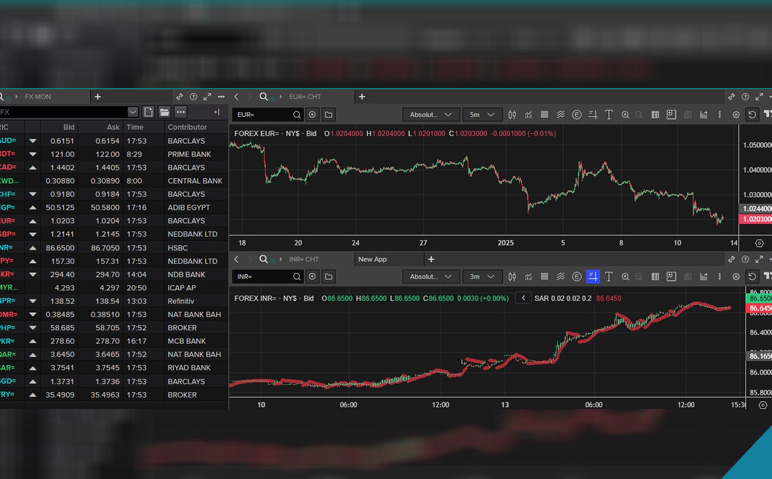772x479 pixels.
Task: Open the folder icon in EUR= chart toolbar
Action: tap(328, 115)
